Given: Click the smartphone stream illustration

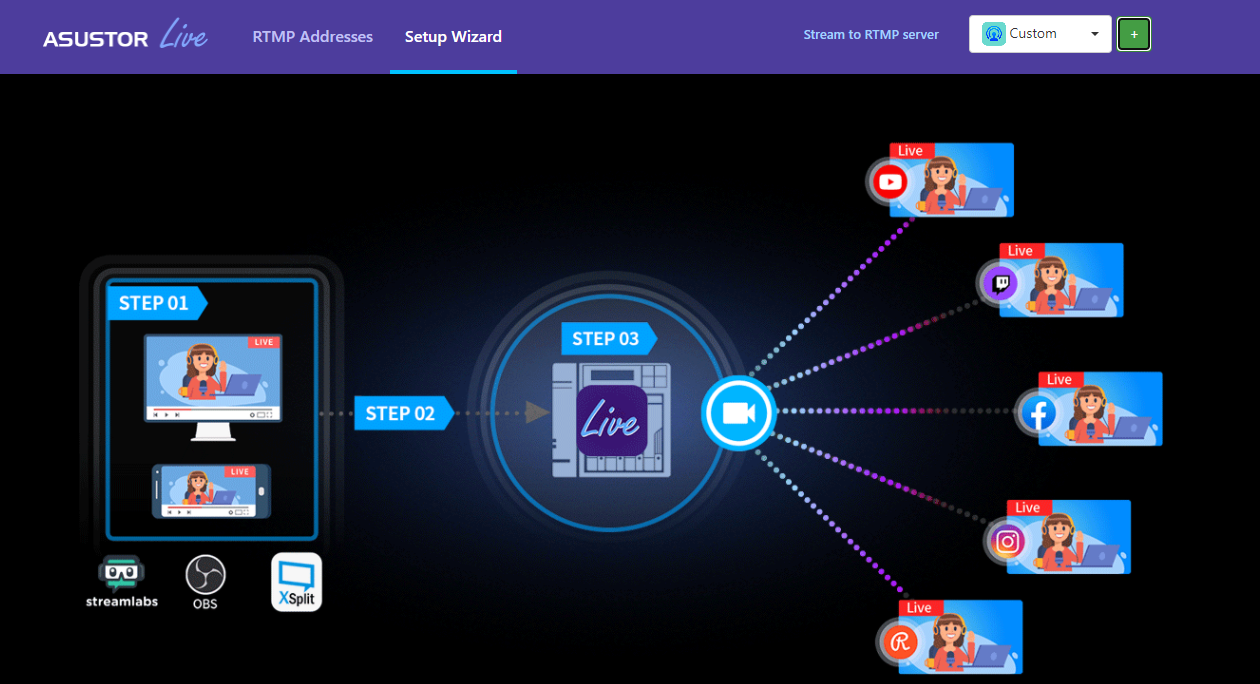Looking at the screenshot, I should click(x=211, y=491).
